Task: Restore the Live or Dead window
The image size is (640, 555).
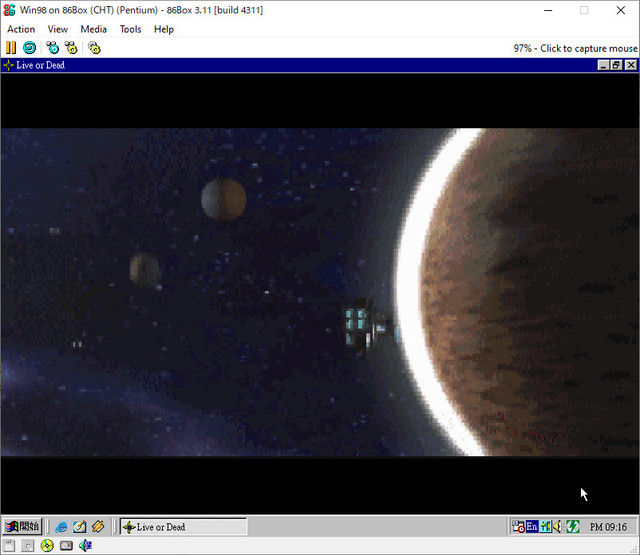Action: [616, 65]
